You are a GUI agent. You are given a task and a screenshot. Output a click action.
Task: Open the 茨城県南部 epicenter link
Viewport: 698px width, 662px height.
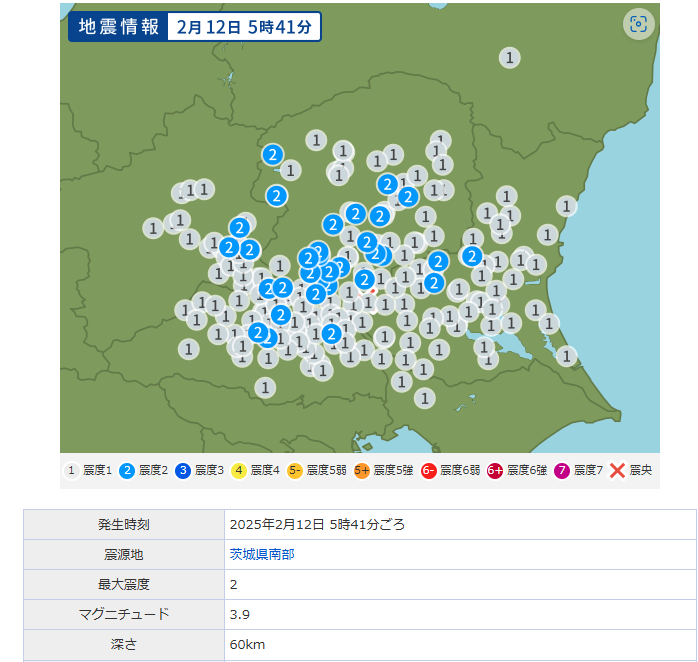(x=262, y=554)
